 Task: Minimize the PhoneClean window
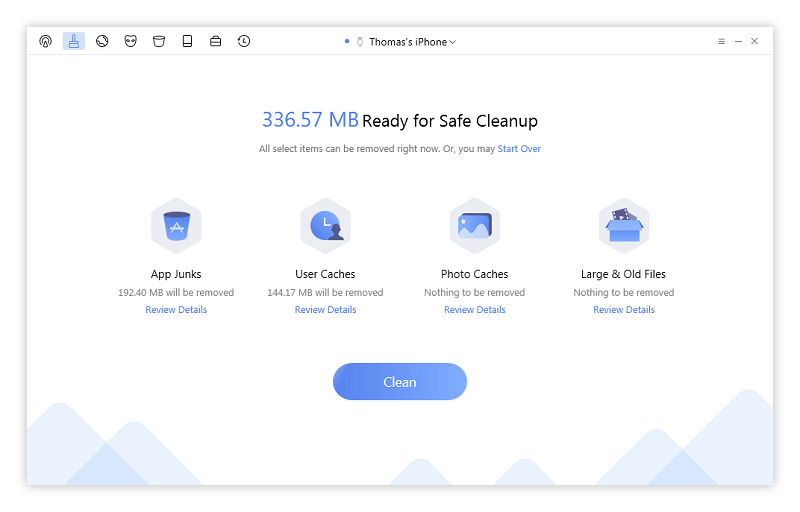pos(738,41)
